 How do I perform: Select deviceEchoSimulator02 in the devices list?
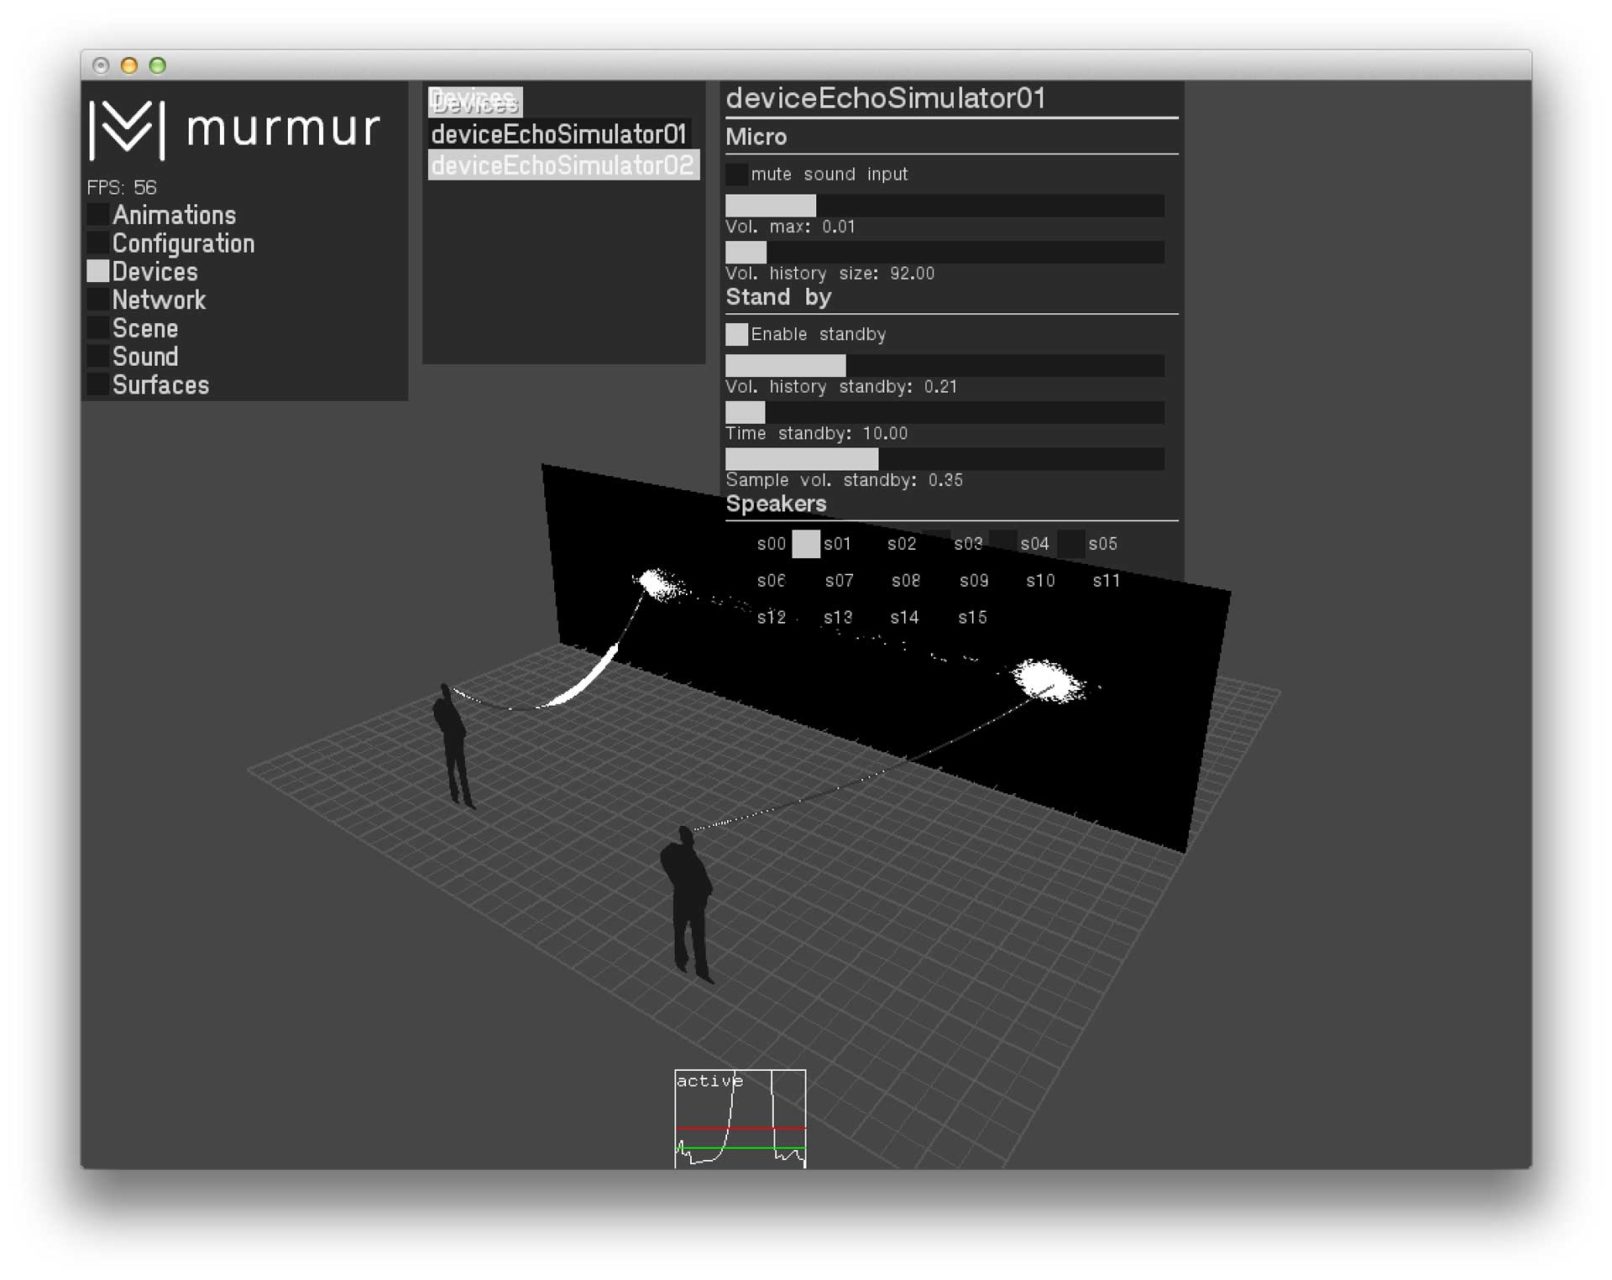click(562, 165)
